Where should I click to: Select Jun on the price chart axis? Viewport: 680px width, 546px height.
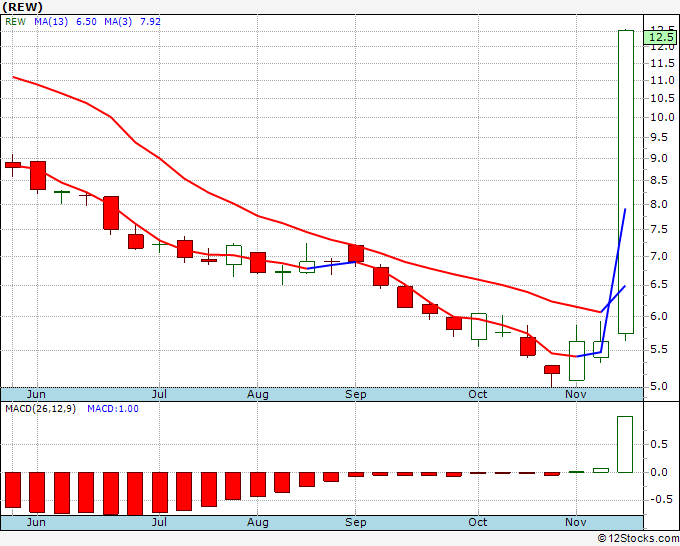38,394
